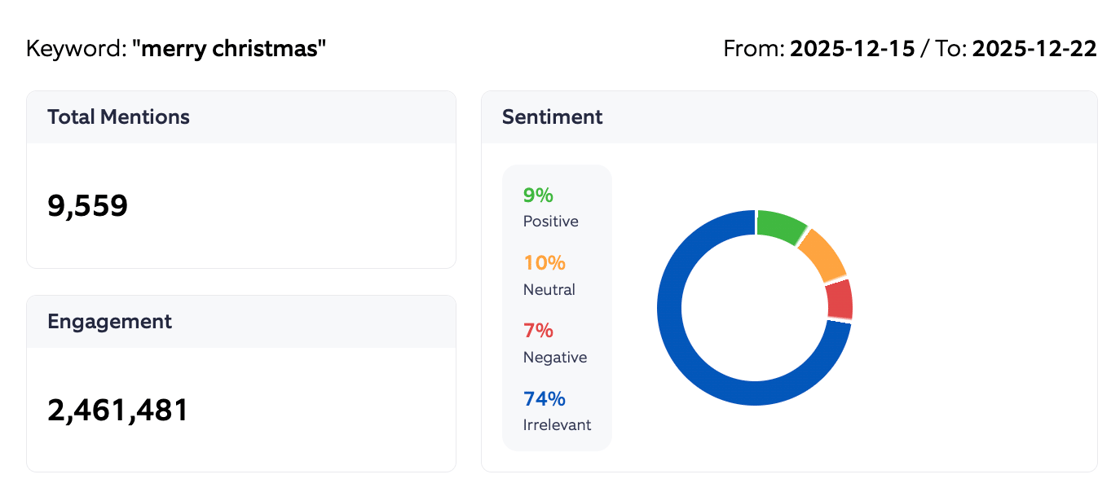Click the blue 74% percentage value
The image size is (1120, 492).
pos(544,398)
